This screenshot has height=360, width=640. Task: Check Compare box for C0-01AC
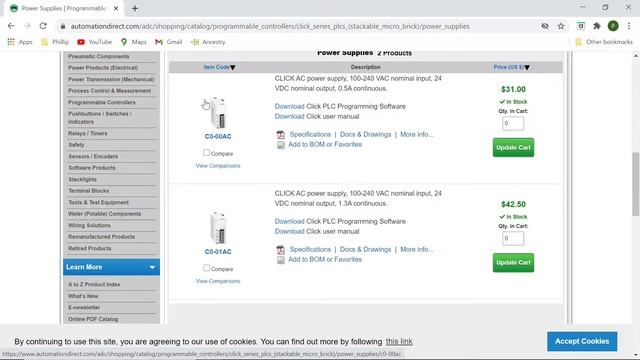coord(206,268)
